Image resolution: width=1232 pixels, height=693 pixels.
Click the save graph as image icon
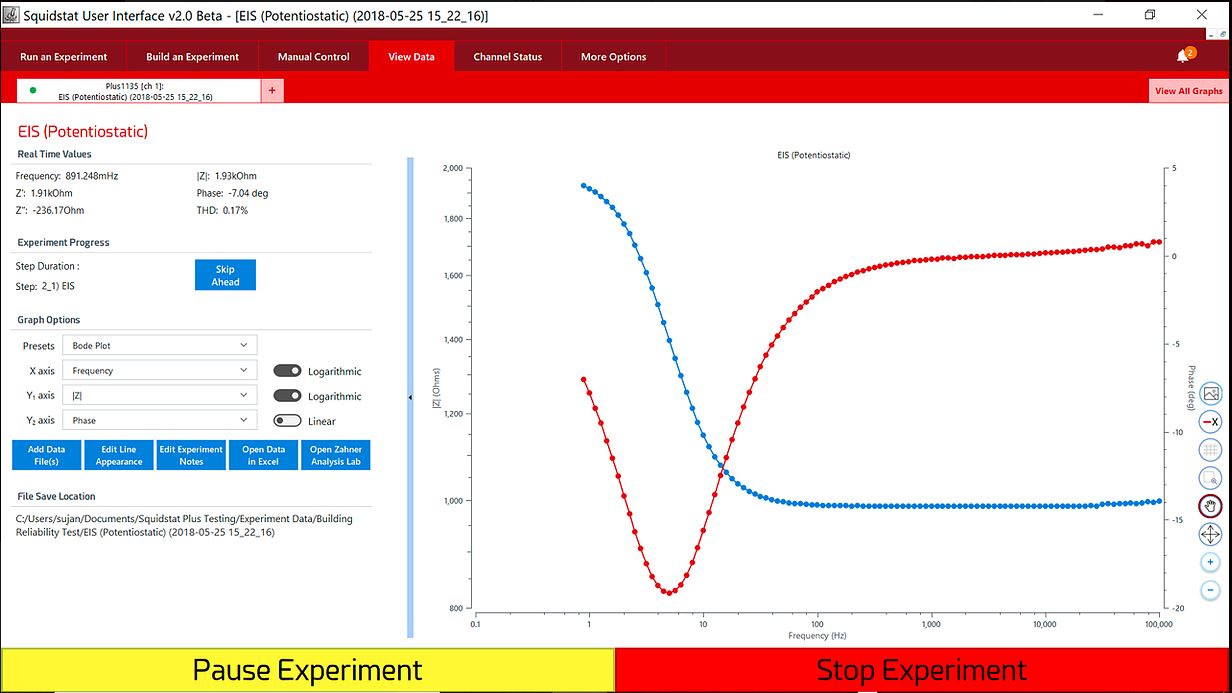(x=1210, y=393)
